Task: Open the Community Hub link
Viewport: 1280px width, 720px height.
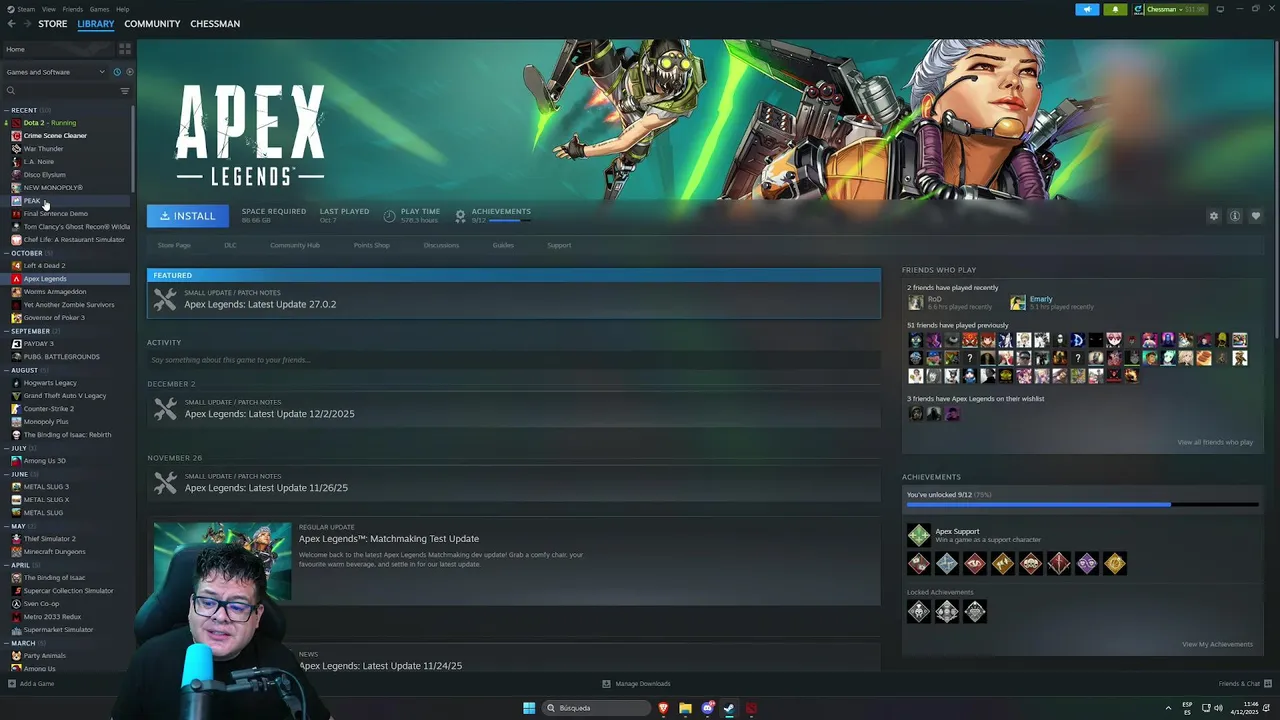Action: pos(294,245)
